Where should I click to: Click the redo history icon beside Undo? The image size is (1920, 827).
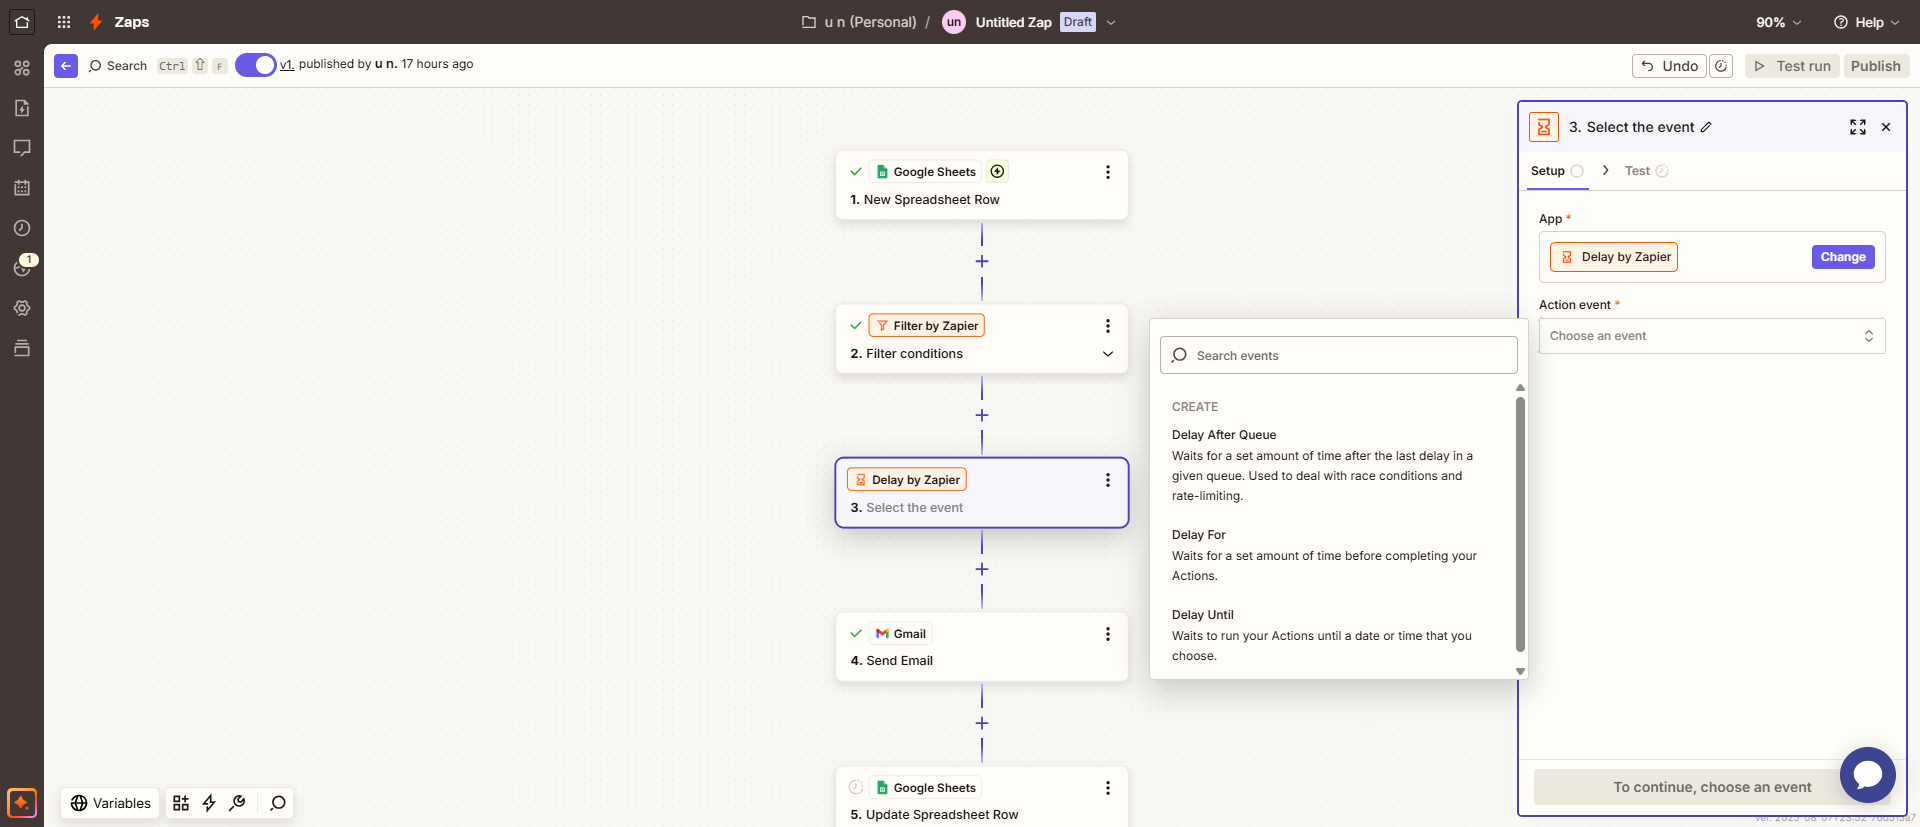click(x=1721, y=66)
